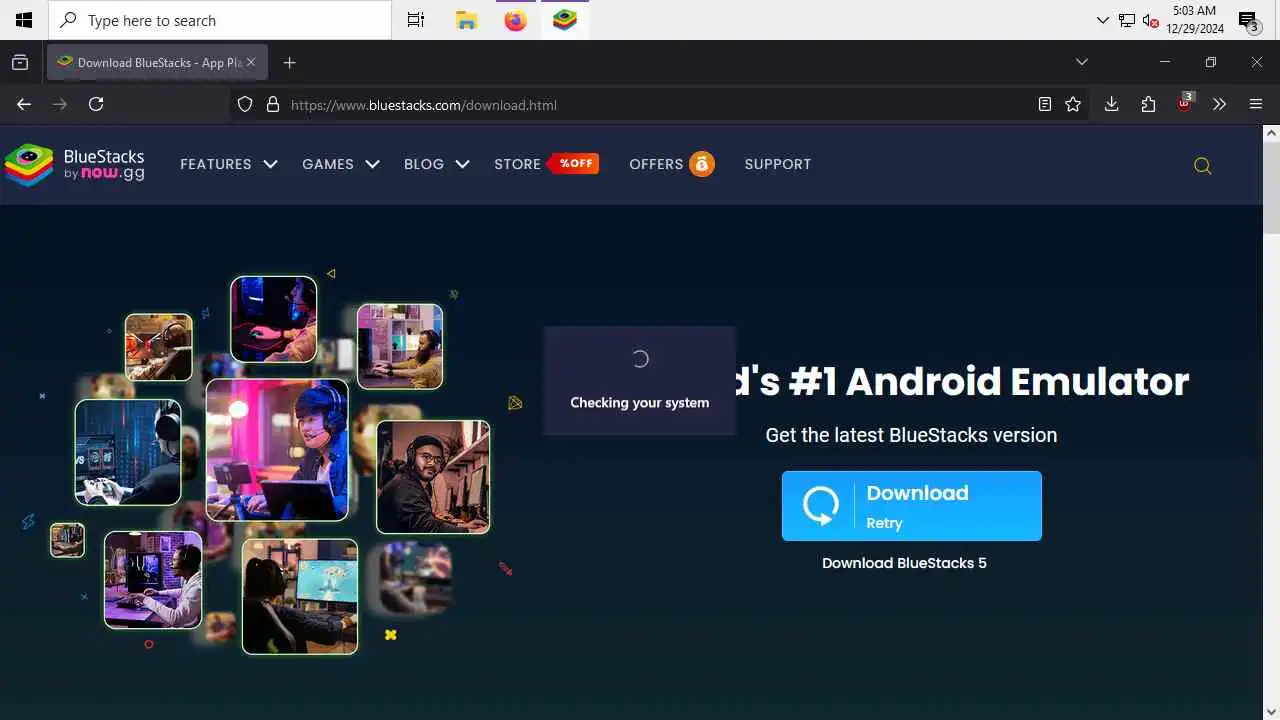Open File Explorer from the taskbar
Image resolution: width=1280 pixels, height=720 pixels.
[466, 20]
